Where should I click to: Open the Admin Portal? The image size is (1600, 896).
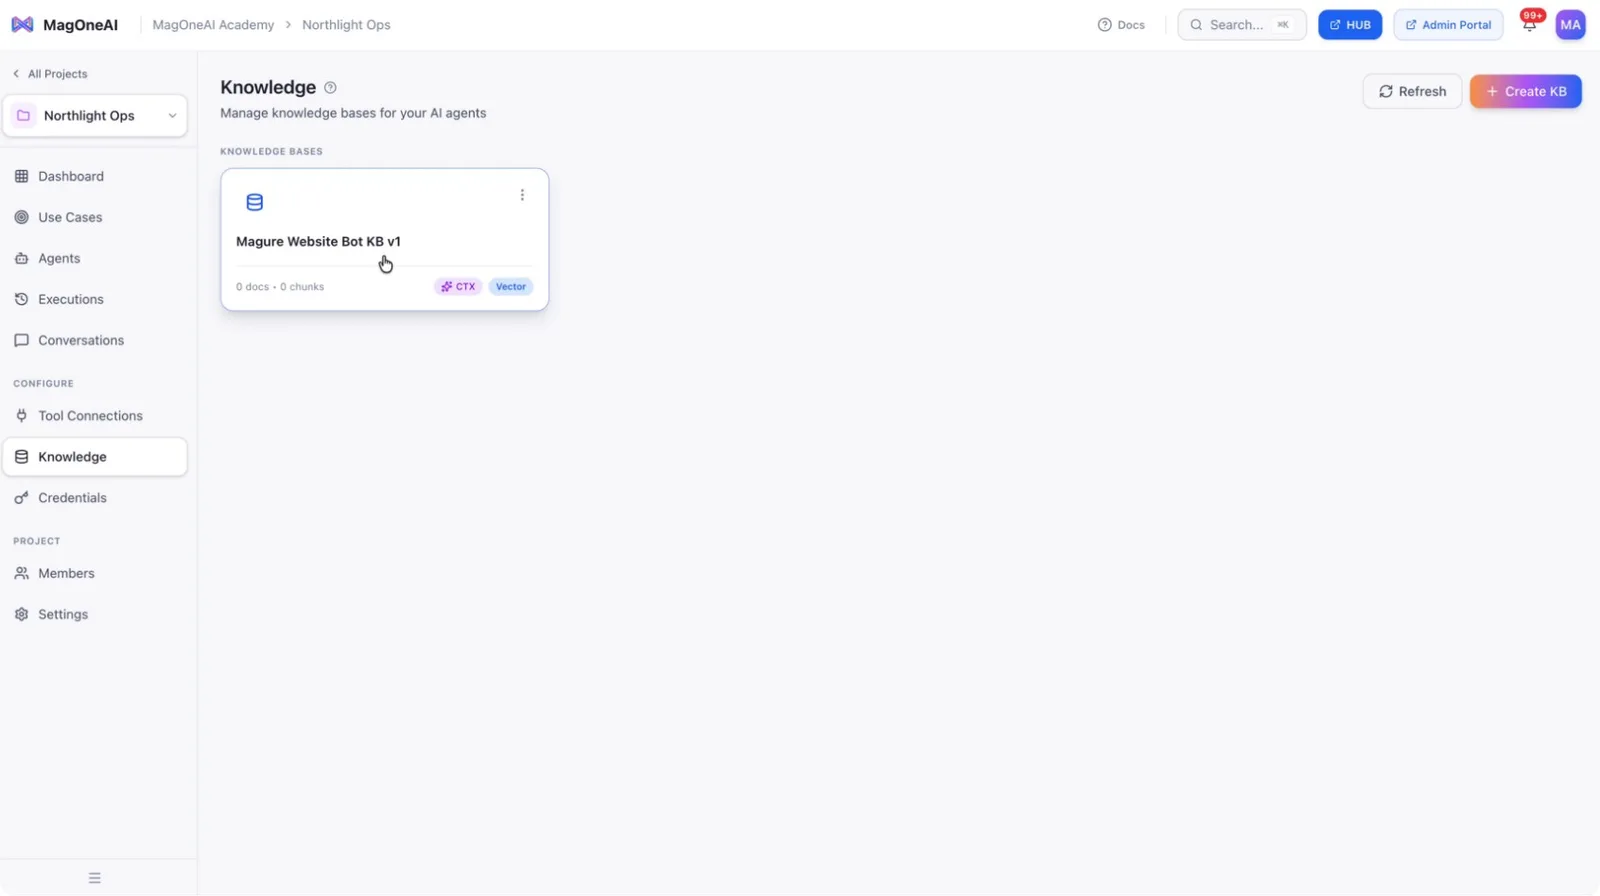click(1448, 25)
